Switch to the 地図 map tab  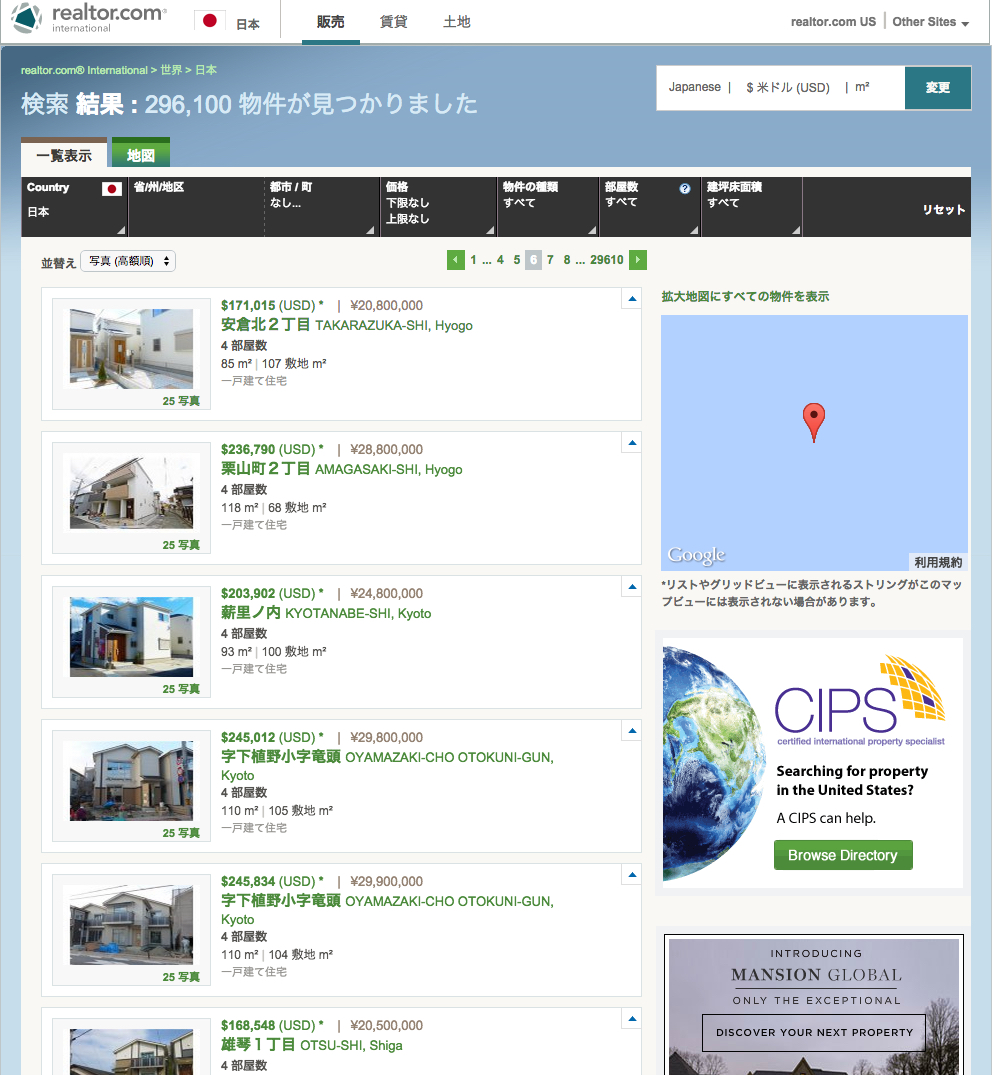click(141, 155)
